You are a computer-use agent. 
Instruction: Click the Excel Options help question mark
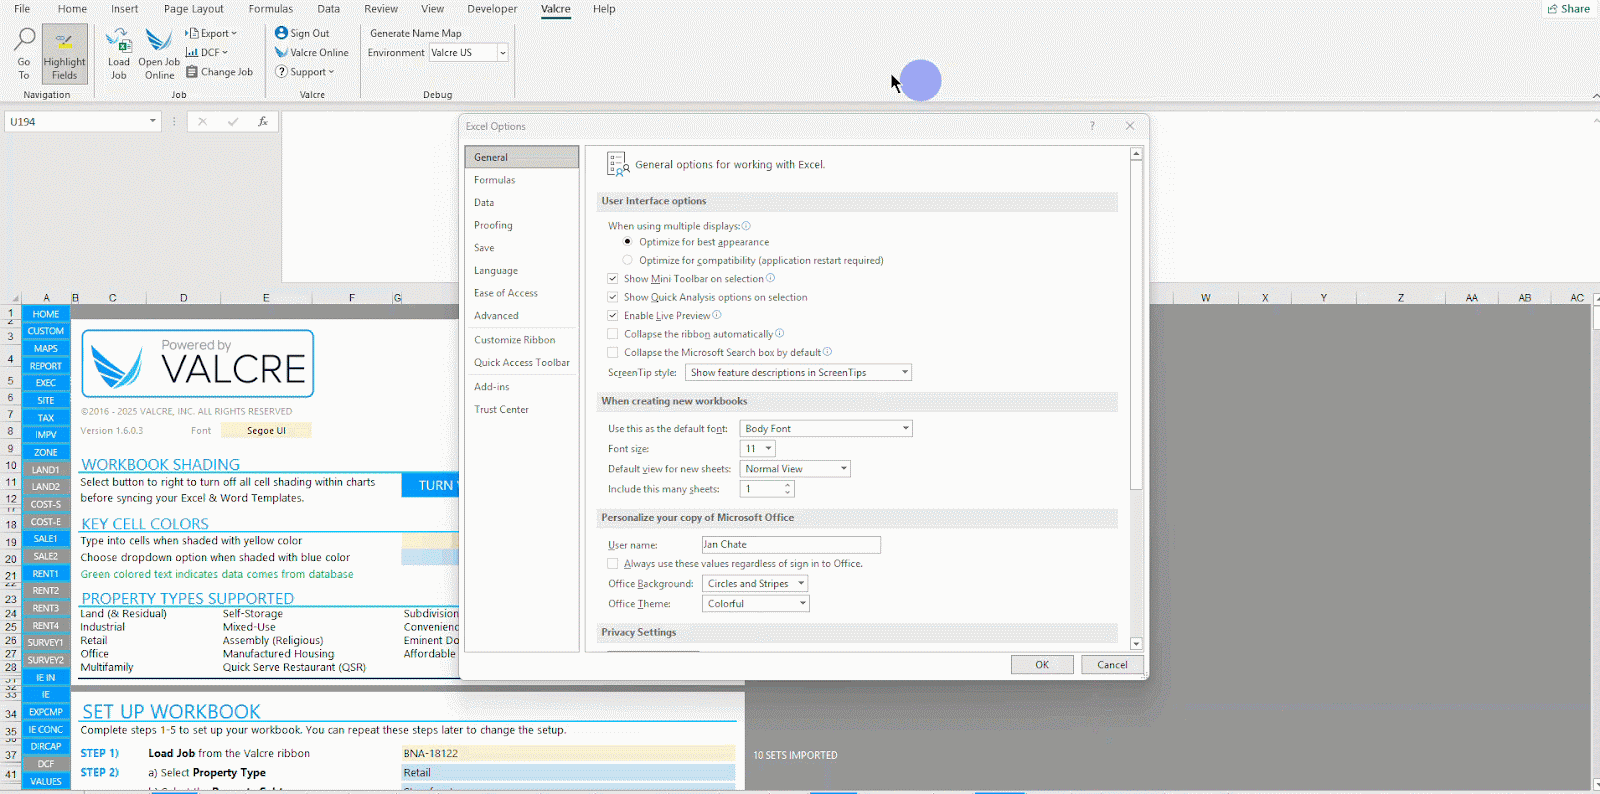[x=1092, y=126]
